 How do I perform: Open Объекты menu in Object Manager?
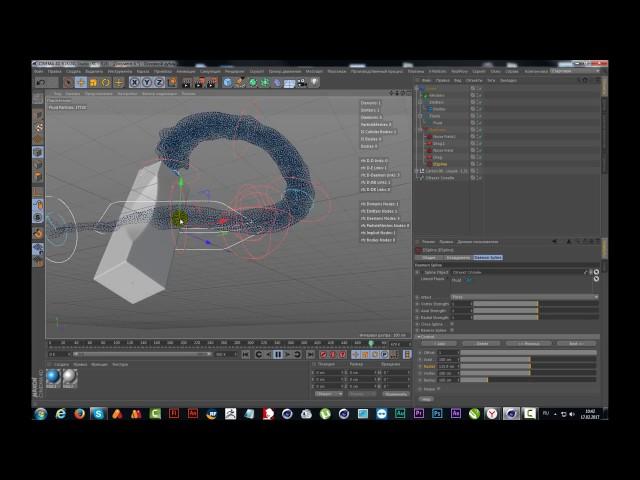tap(474, 80)
